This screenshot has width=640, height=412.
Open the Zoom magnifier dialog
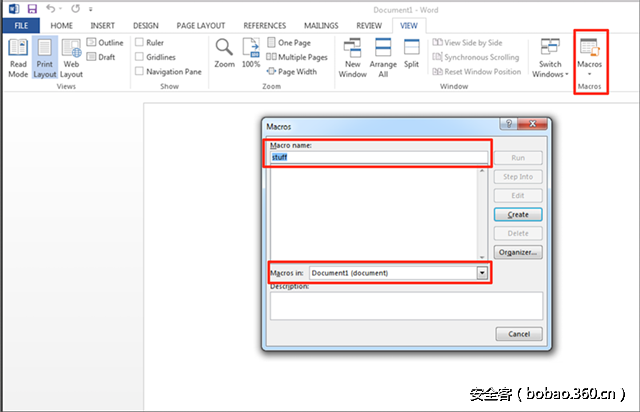(x=224, y=53)
